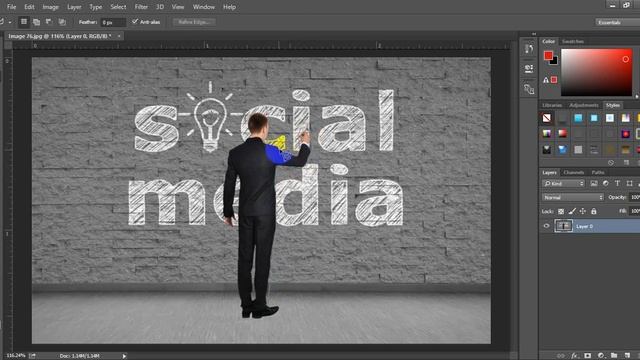Open the Properties panel icon
This screenshot has width=640, height=360.
pos(529,69)
